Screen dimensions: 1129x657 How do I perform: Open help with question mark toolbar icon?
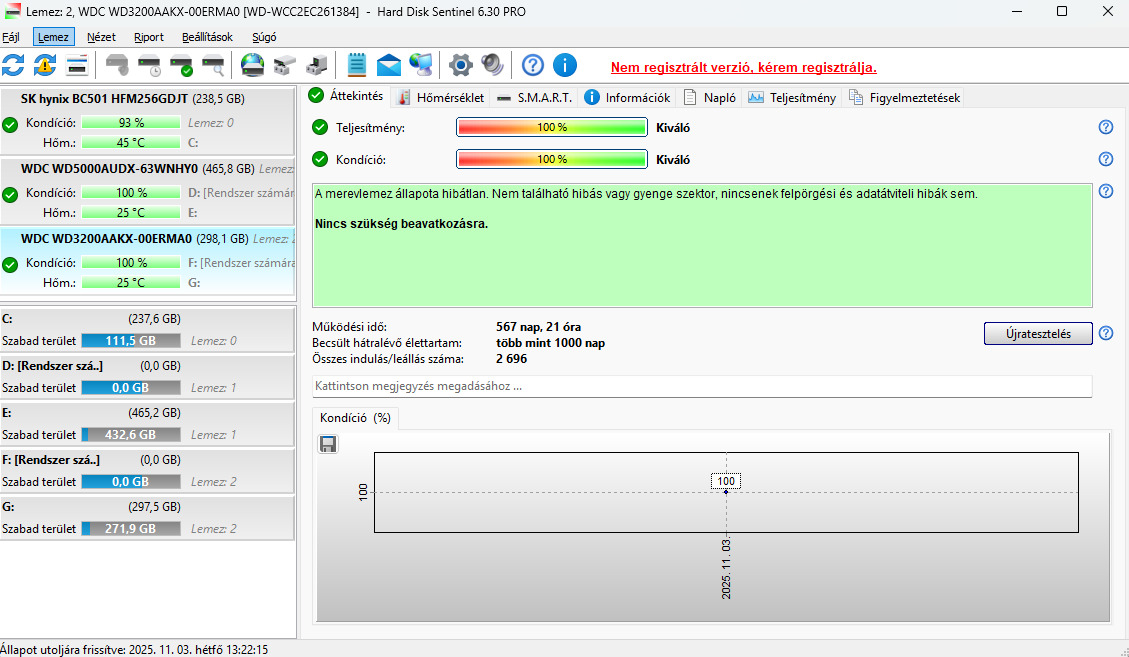pos(533,65)
